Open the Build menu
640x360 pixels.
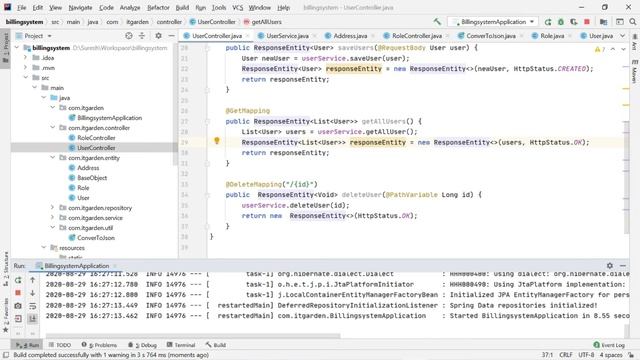click(x=182, y=7)
